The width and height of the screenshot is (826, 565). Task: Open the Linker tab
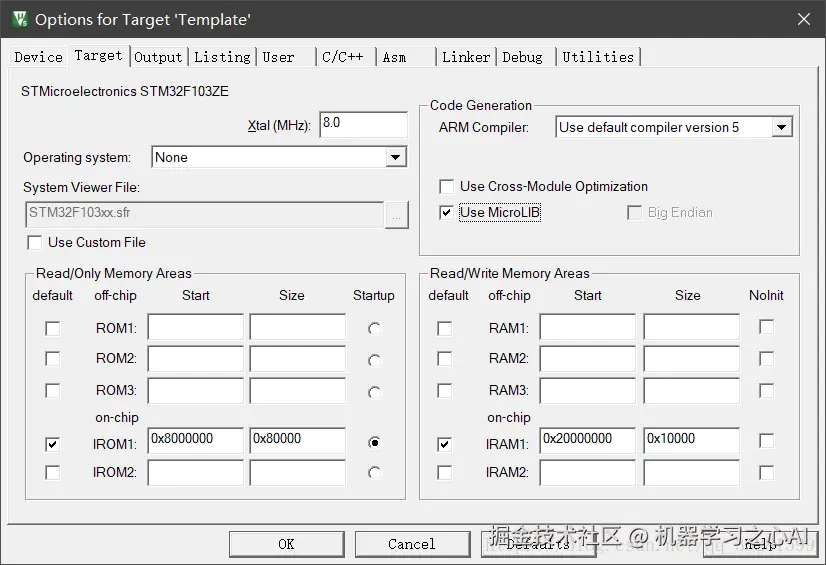[466, 57]
